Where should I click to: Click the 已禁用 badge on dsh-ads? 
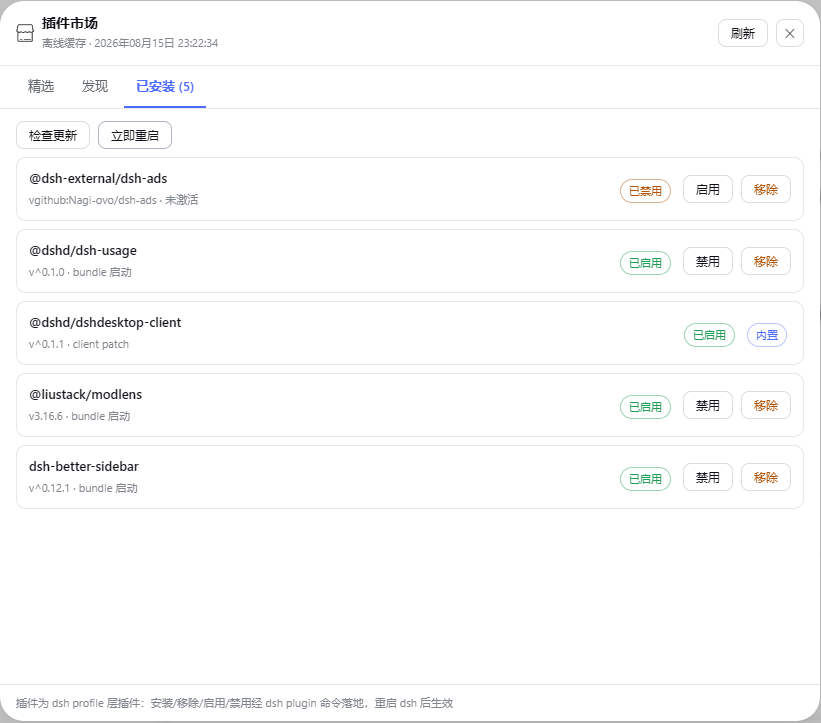[x=645, y=191]
